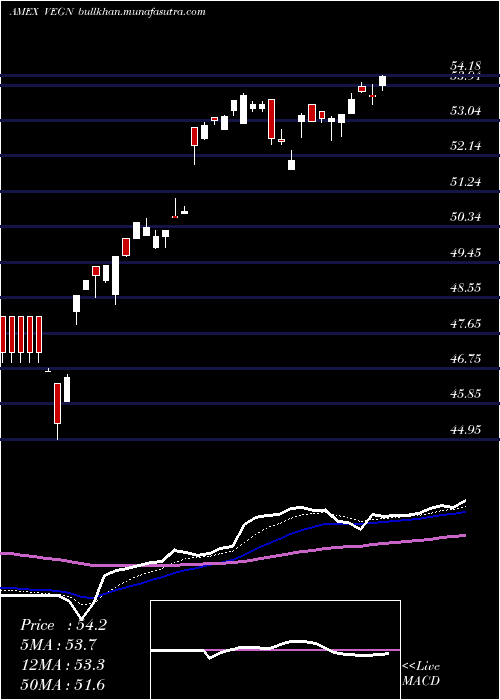This screenshot has height=700, width=500.
Task: Click the 47.65 price axis label
Action: [466, 323]
